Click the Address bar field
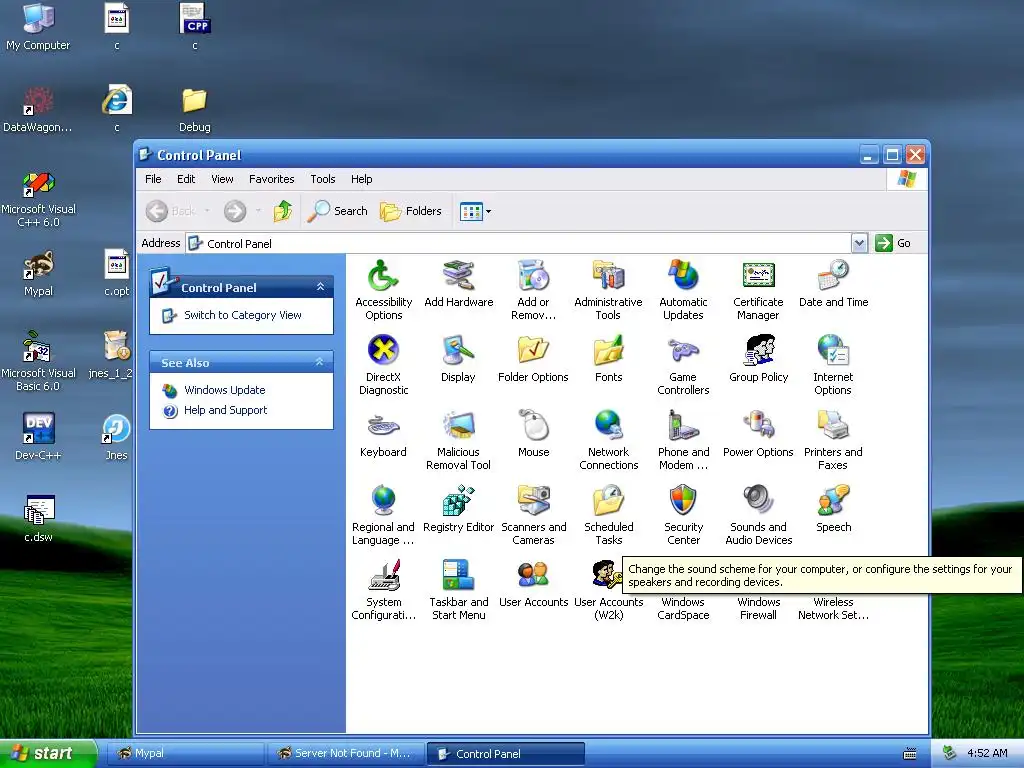Image resolution: width=1024 pixels, height=768 pixels. (x=519, y=243)
